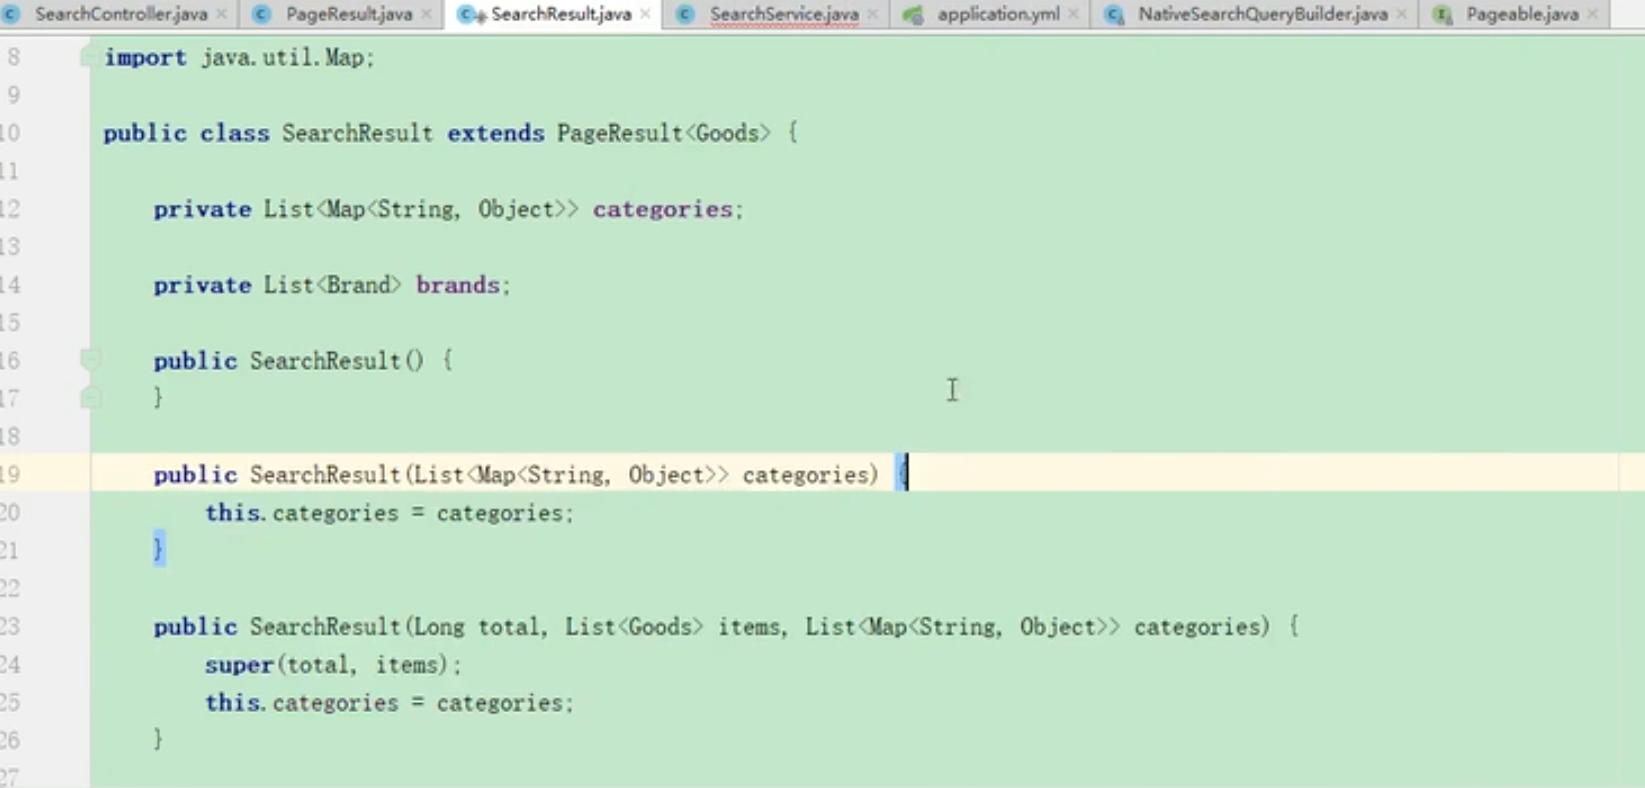Click 'private' keyword on line 14
1645x788 pixels.
202,286
